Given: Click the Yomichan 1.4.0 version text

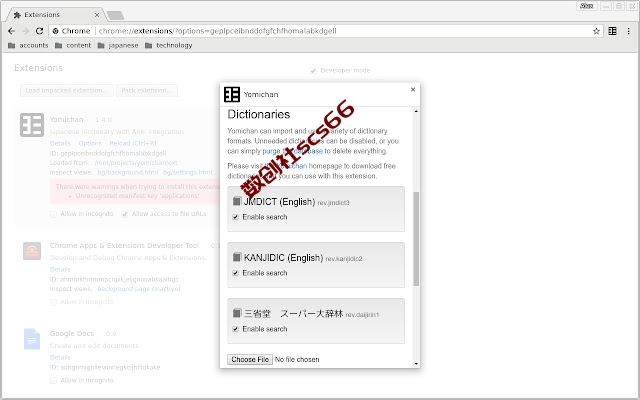Looking at the screenshot, I should [x=103, y=120].
